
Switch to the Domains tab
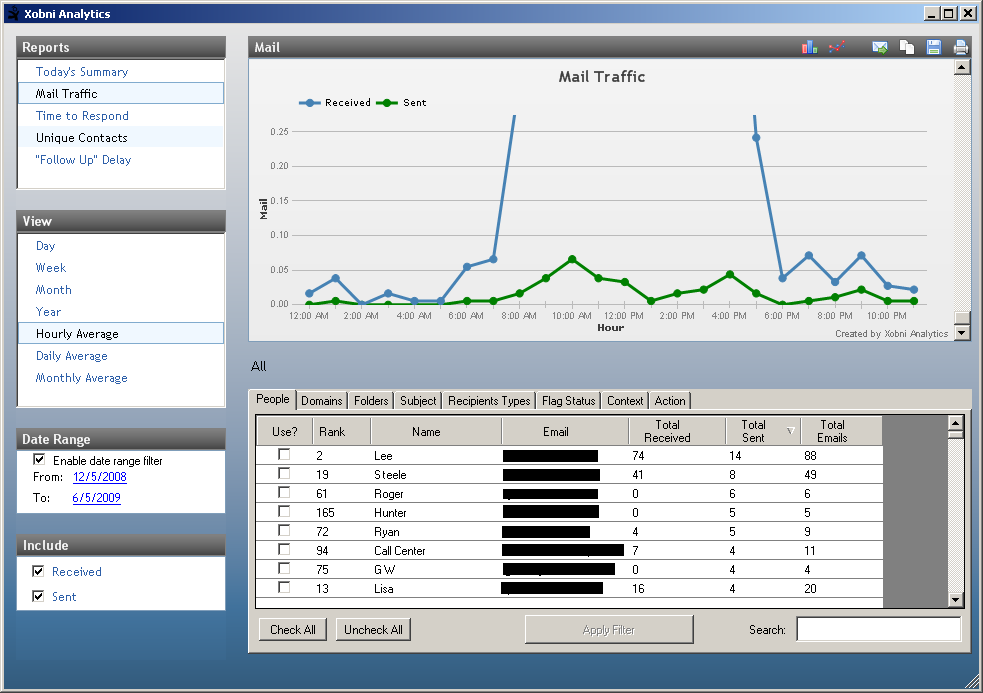pyautogui.click(x=321, y=401)
